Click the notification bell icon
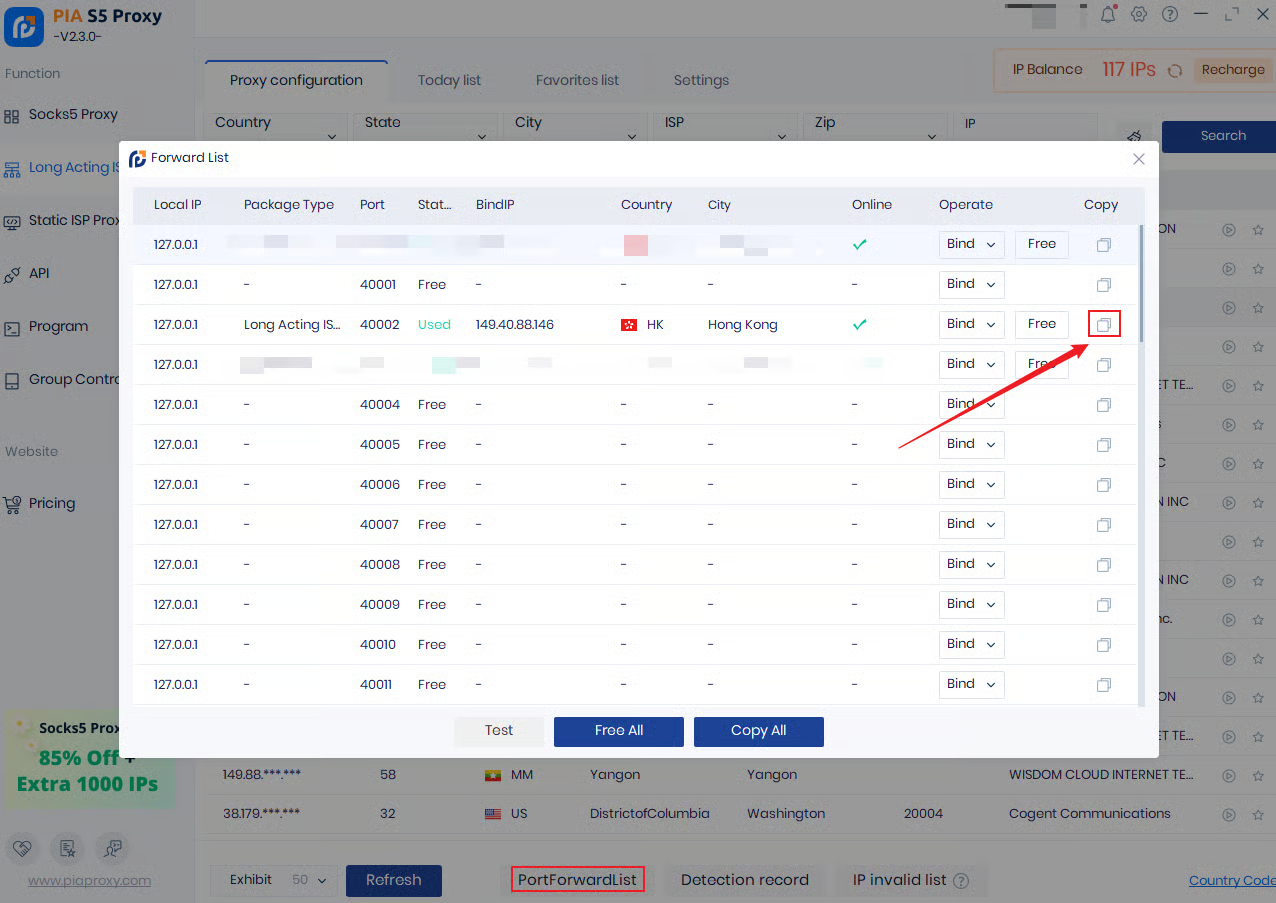 coord(1108,14)
